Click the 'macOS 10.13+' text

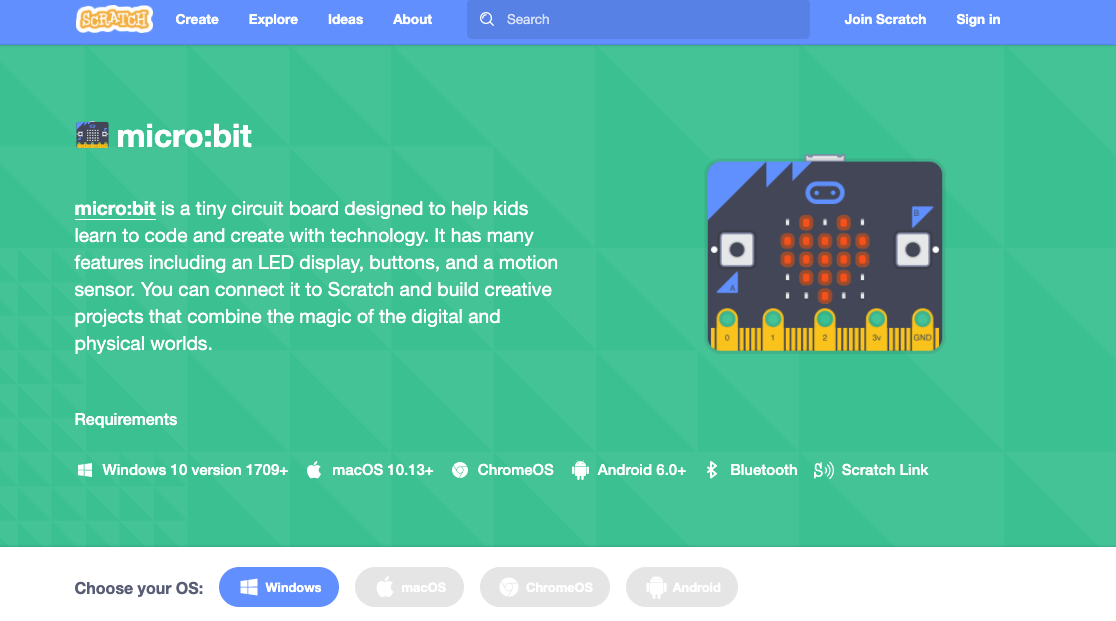382,470
